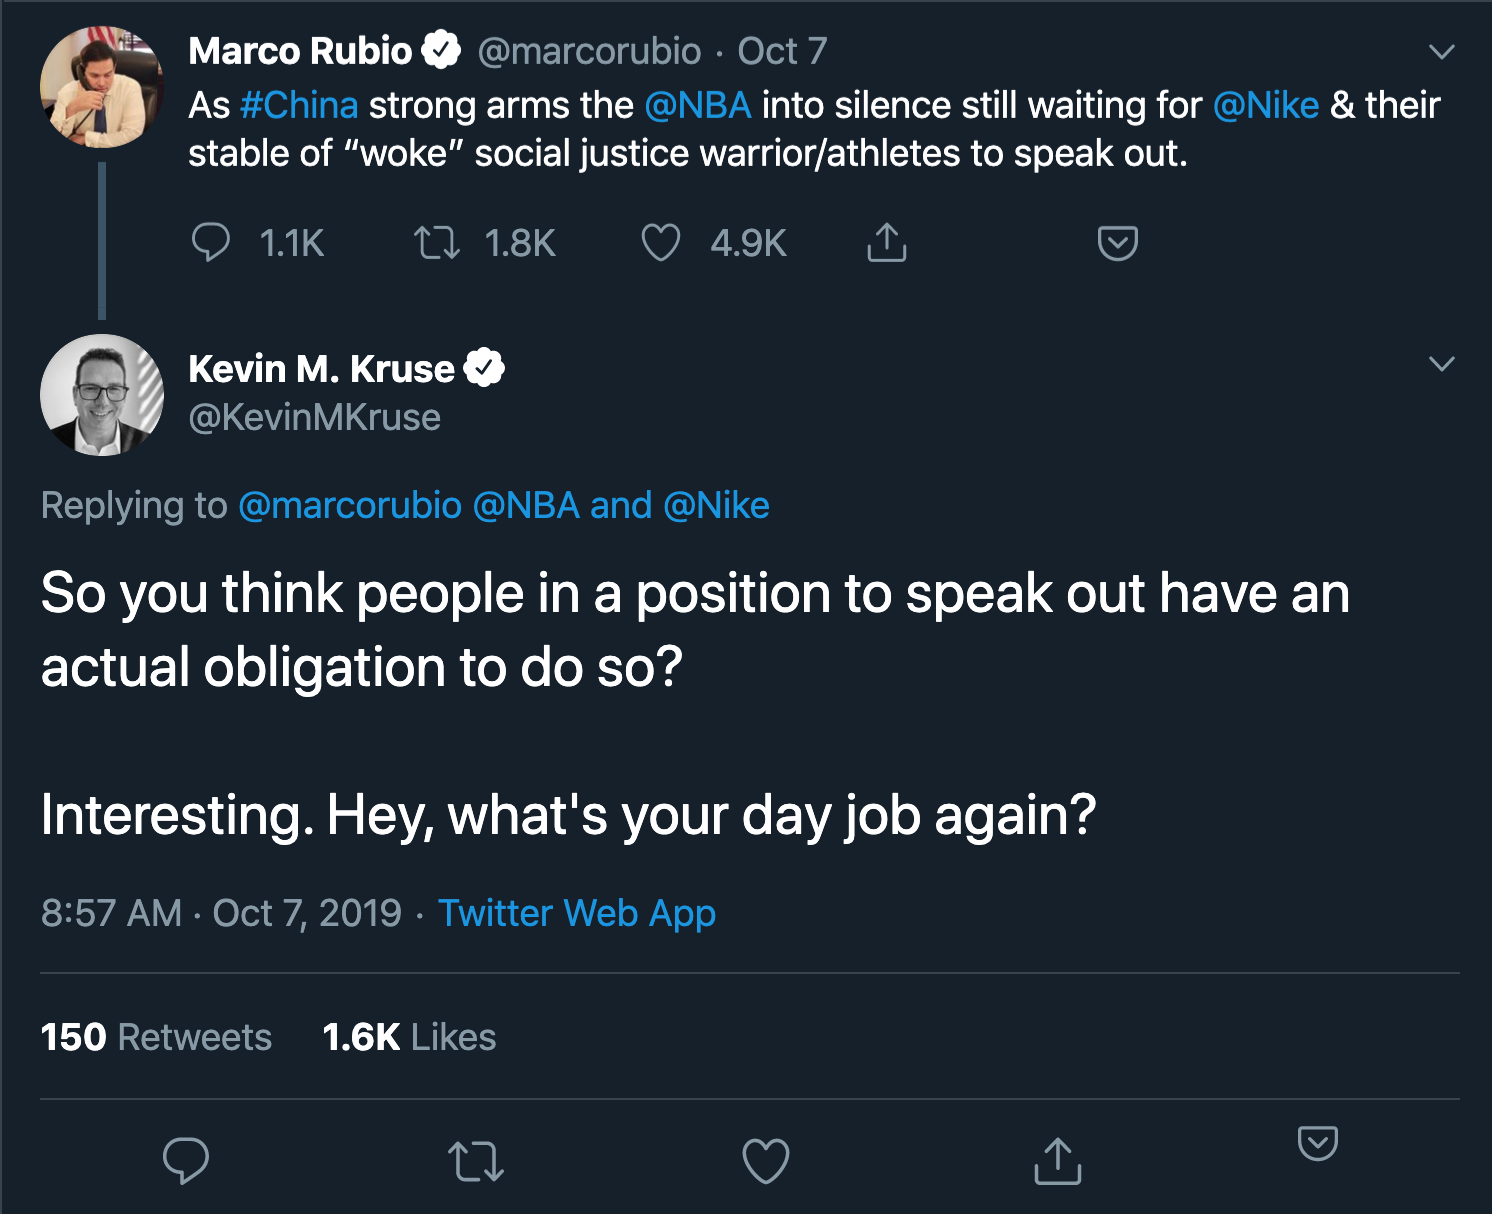The height and width of the screenshot is (1214, 1492).
Task: Save Kruse's tweet to Pocket
Action: [1317, 1142]
